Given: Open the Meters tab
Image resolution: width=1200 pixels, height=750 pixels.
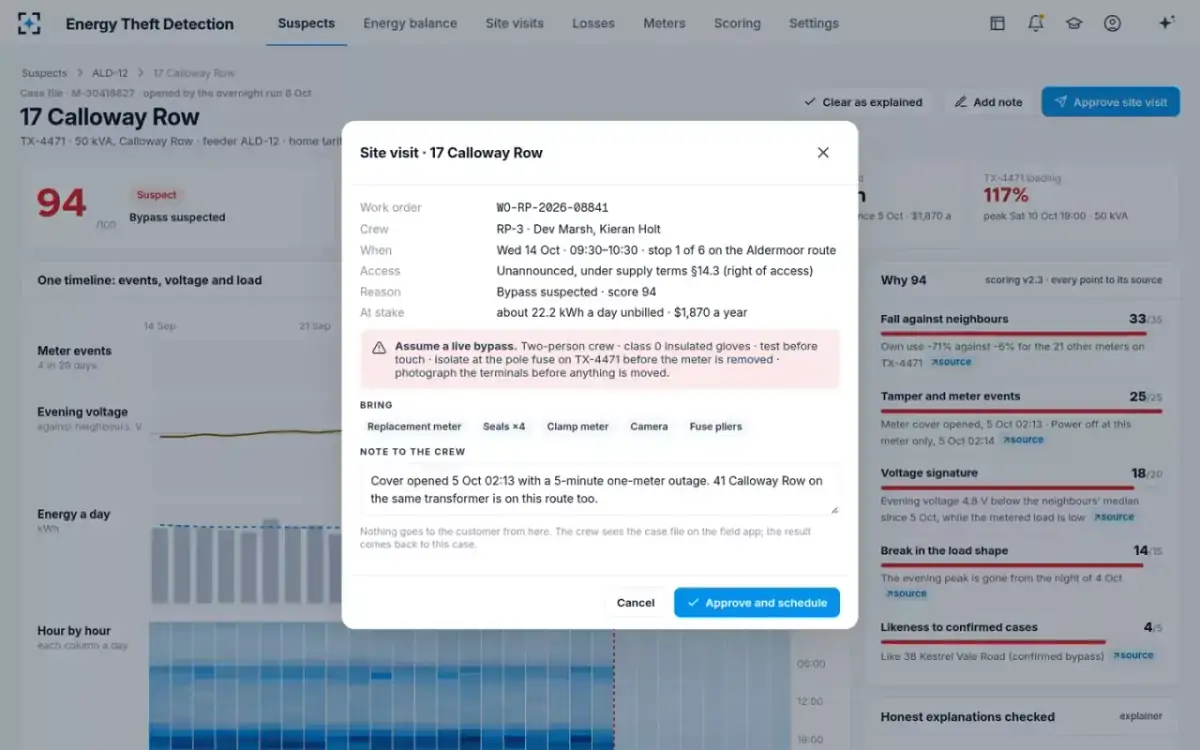Looking at the screenshot, I should (664, 24).
